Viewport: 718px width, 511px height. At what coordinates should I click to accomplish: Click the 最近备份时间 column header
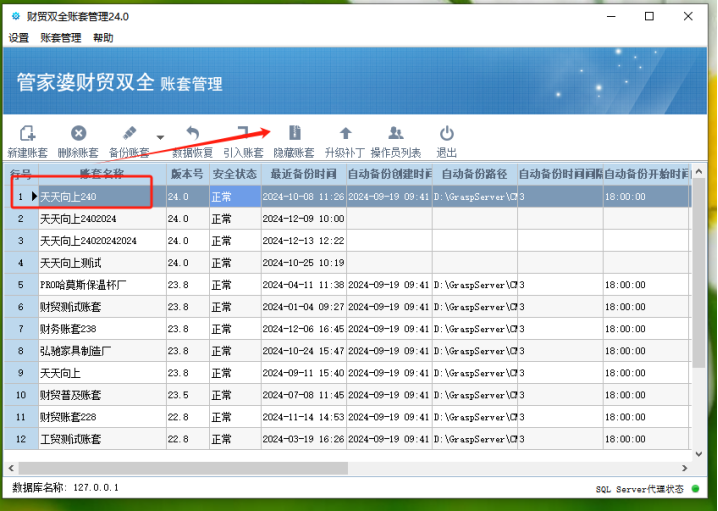pyautogui.click(x=304, y=174)
